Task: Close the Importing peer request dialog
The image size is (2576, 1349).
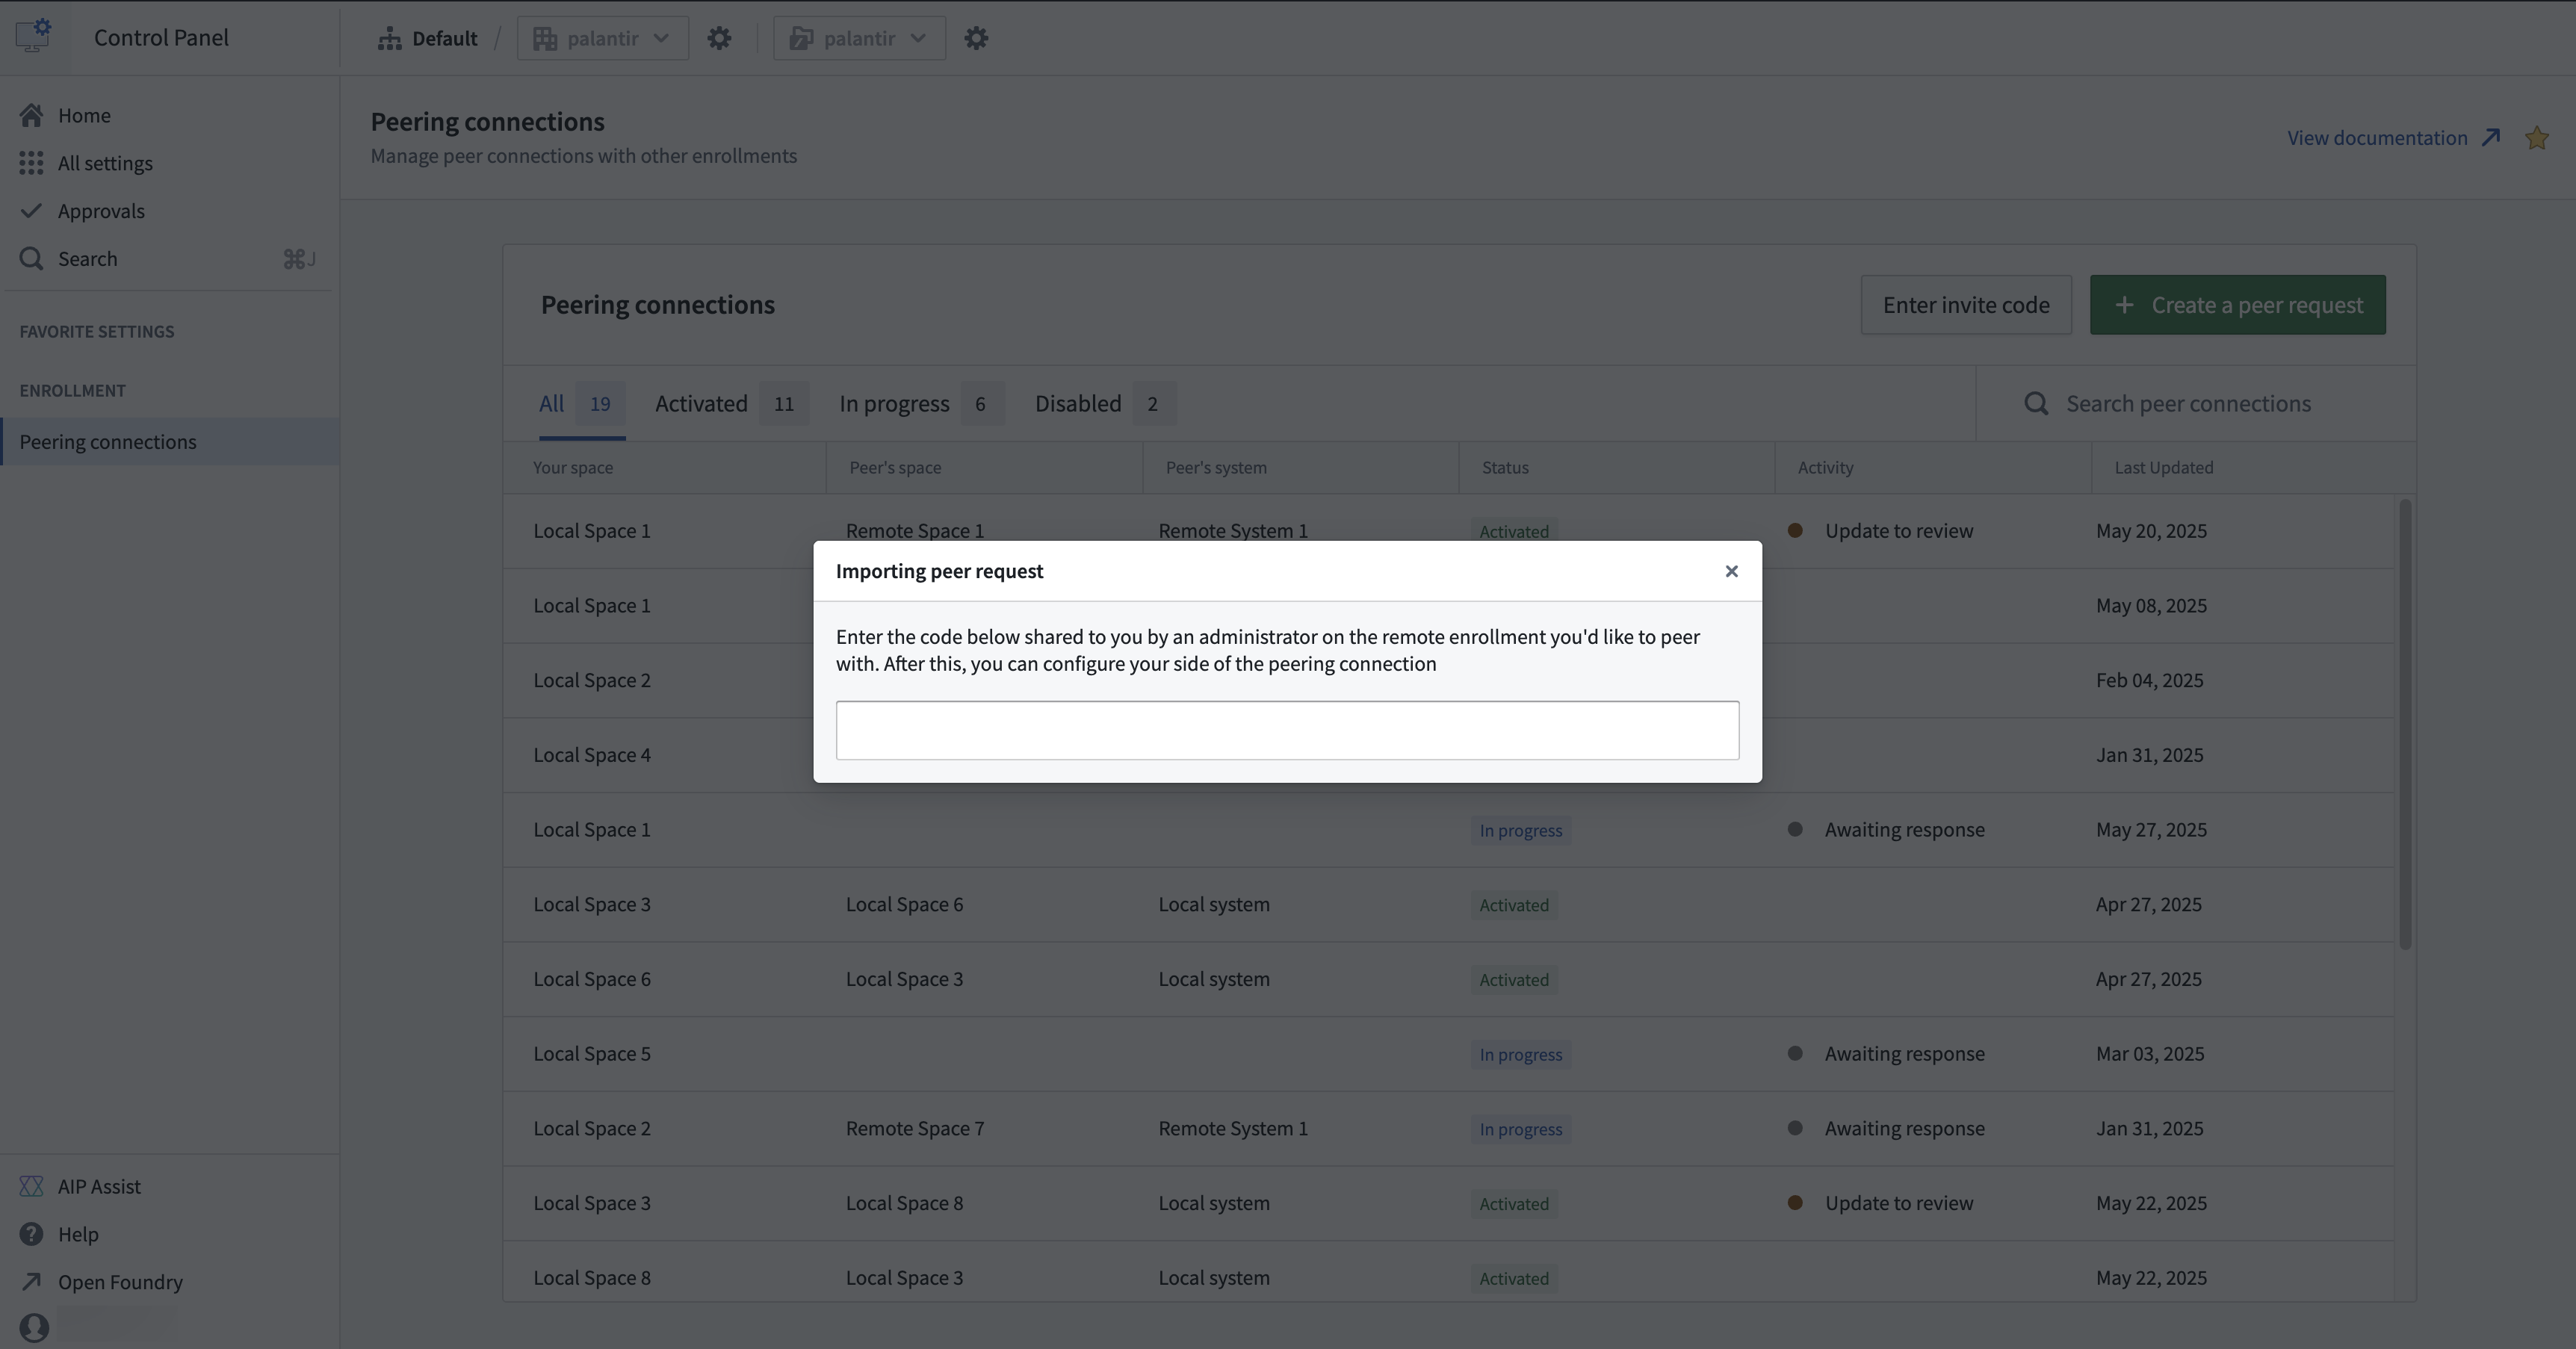Action: pos(1731,571)
